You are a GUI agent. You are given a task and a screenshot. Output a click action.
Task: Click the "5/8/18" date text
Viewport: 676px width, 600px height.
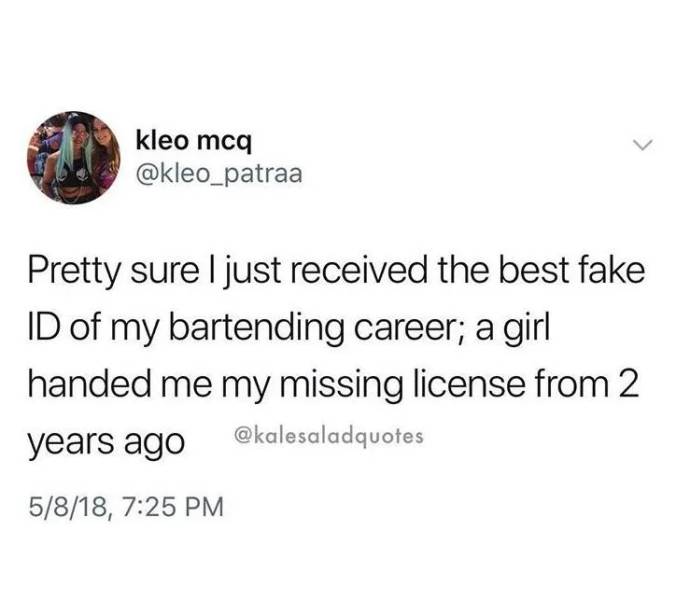click(68, 507)
